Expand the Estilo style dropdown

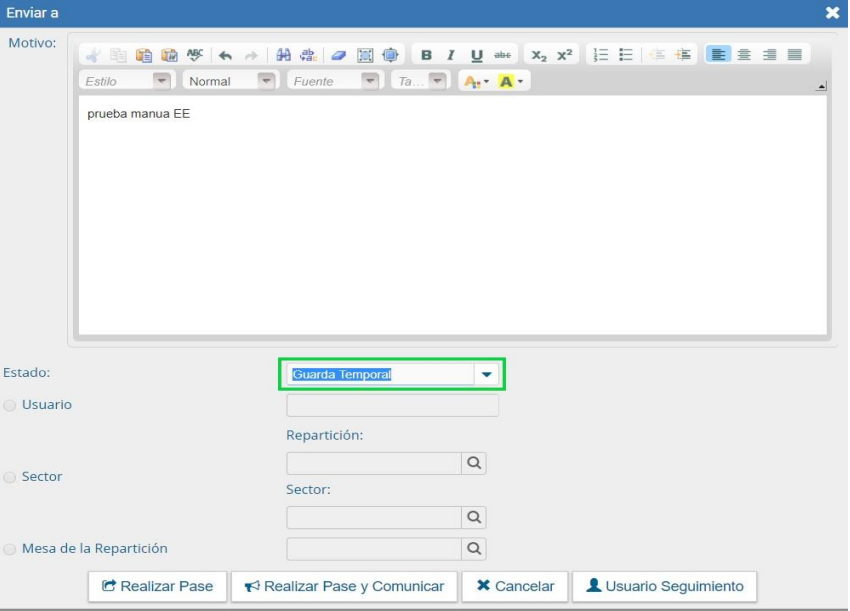pyautogui.click(x=160, y=81)
